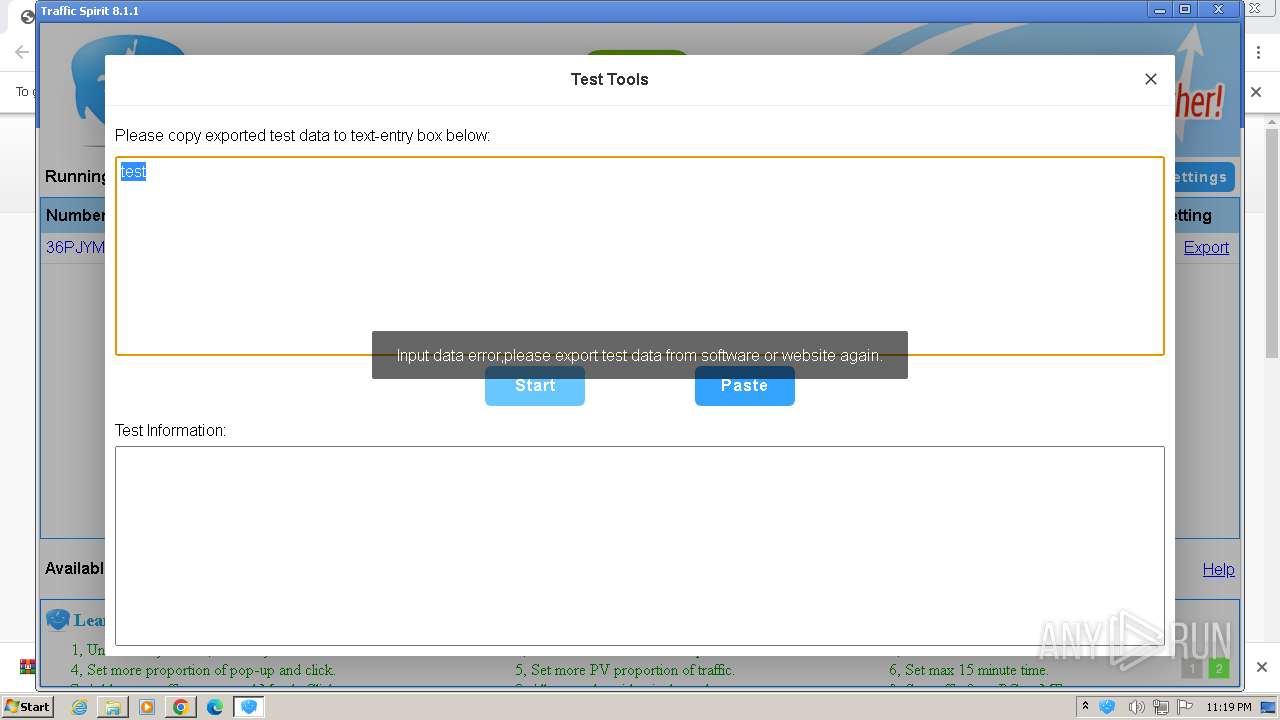Viewport: 1280px width, 720px height.
Task: Click the selected word 'test' in the box
Action: 133,172
